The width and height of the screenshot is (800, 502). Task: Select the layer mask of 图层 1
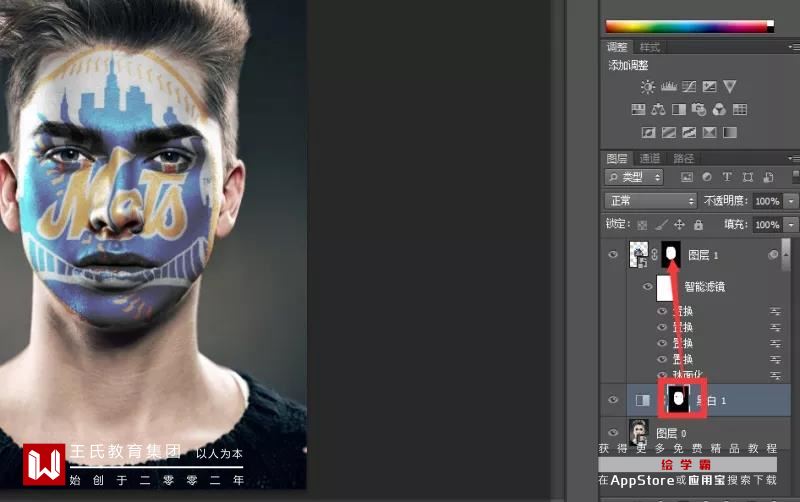[x=671, y=255]
